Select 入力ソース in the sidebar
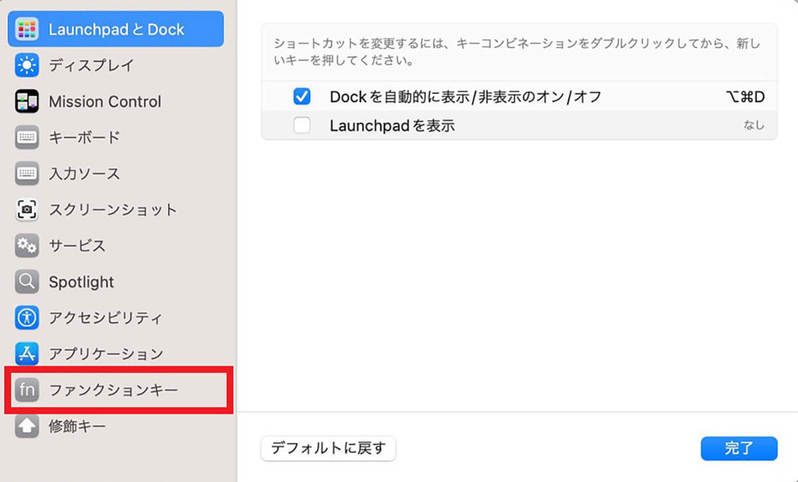This screenshot has width=798, height=482. point(84,174)
